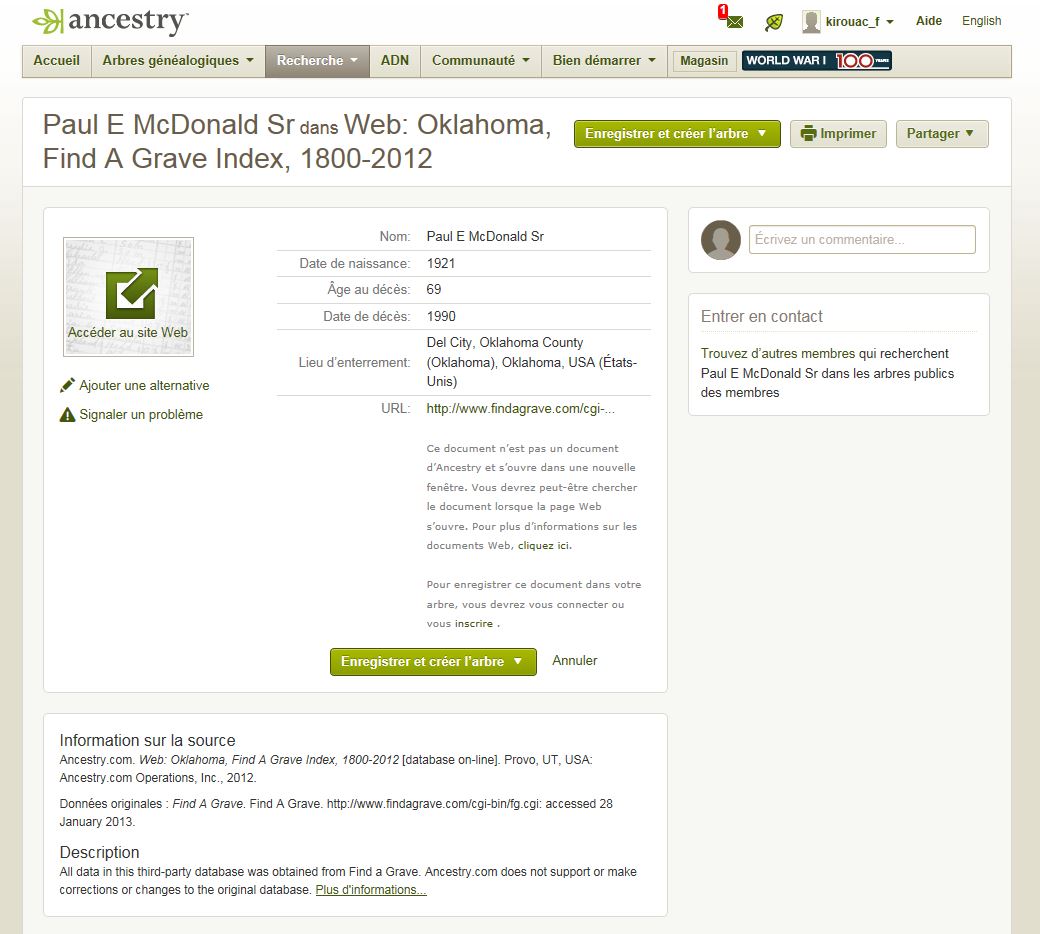Click the Annuler link
Viewport: 1040px width, 934px height.
pos(574,661)
